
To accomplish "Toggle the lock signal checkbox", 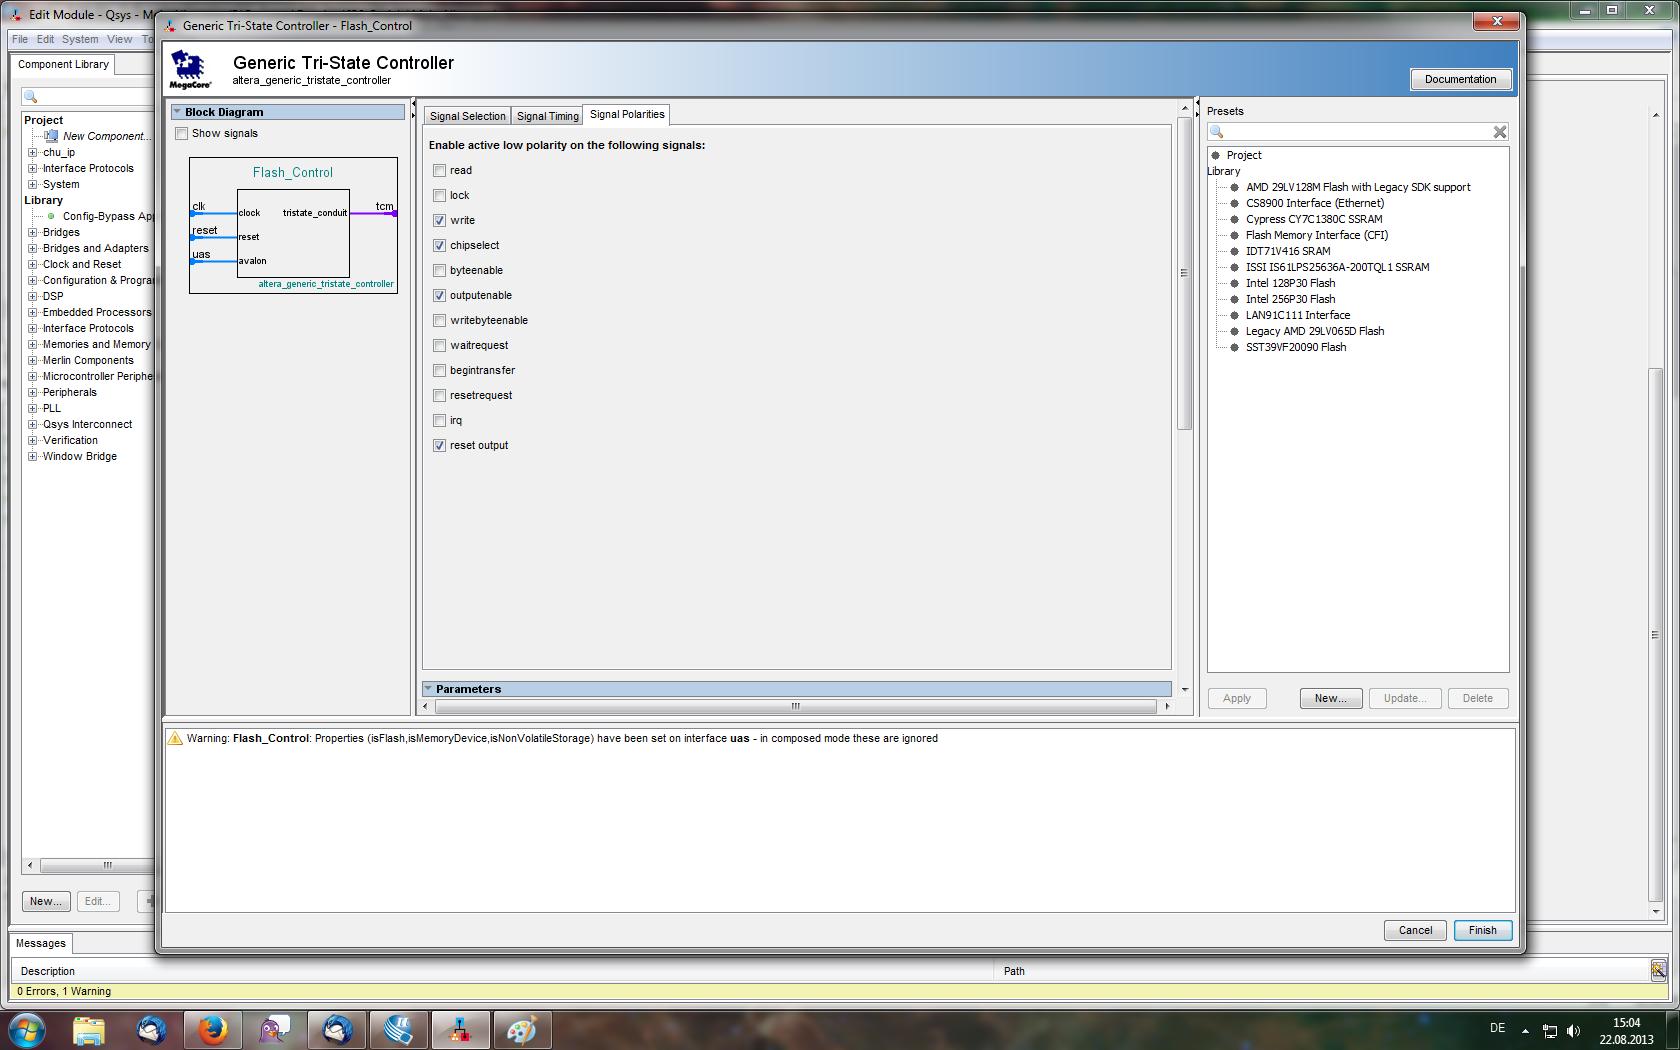I will coord(439,195).
